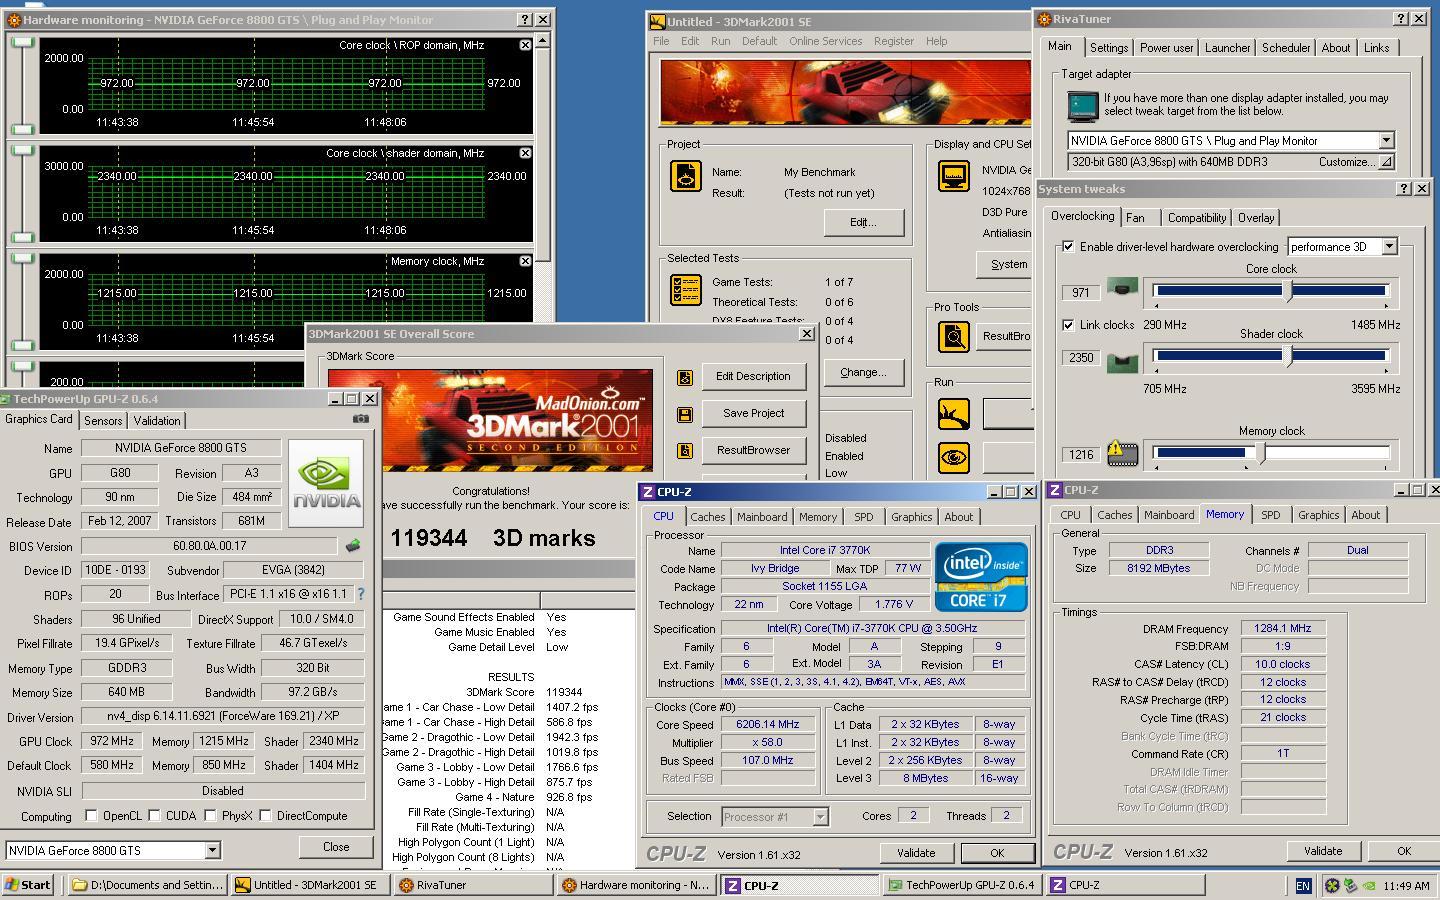Click the Core clock value field 971
This screenshot has height=900, width=1440.
(x=1080, y=292)
